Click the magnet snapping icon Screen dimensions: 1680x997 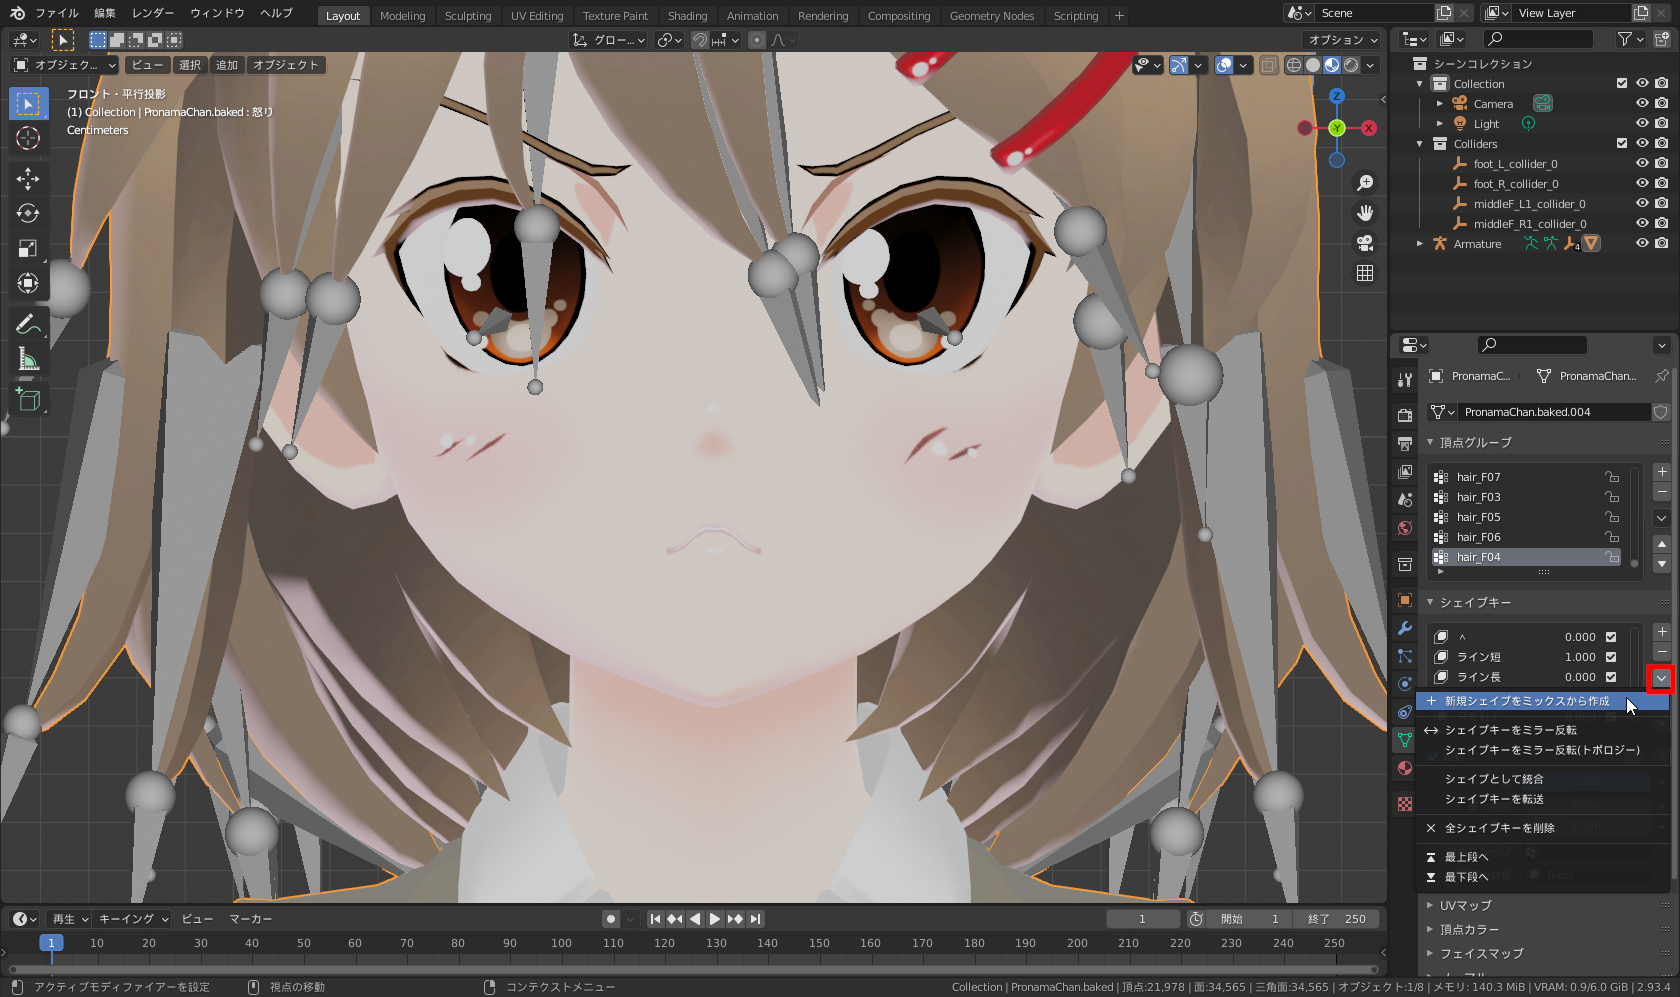click(700, 40)
